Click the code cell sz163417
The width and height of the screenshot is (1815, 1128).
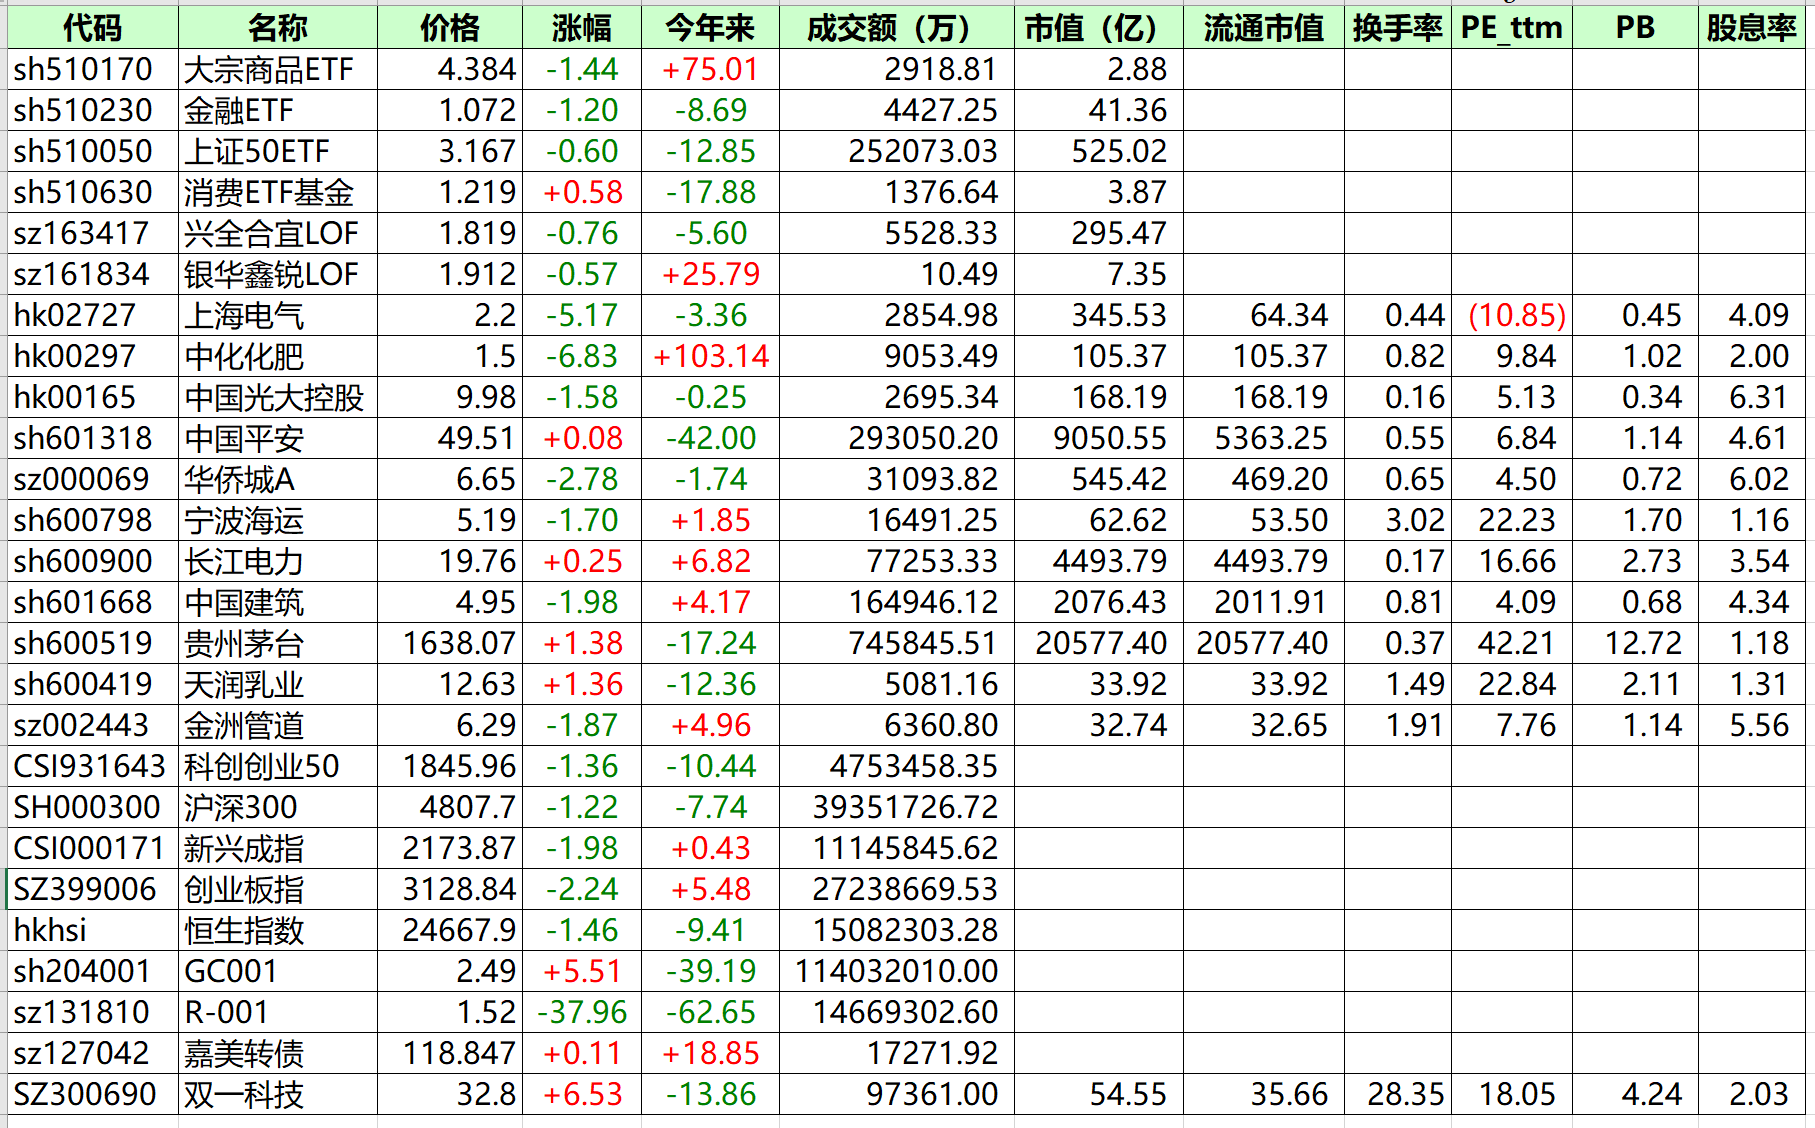click(x=93, y=233)
